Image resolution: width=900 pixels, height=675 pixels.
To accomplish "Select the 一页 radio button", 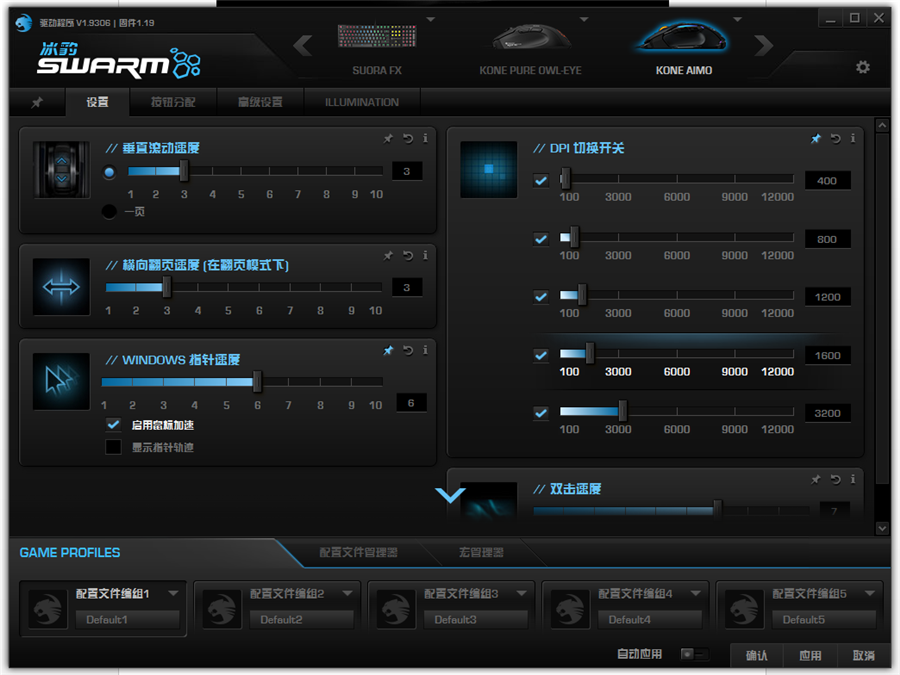I will pos(109,211).
